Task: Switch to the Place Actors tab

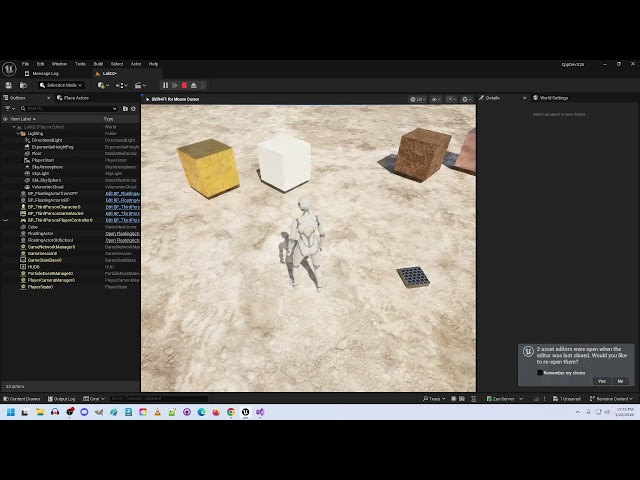Action: point(73,98)
